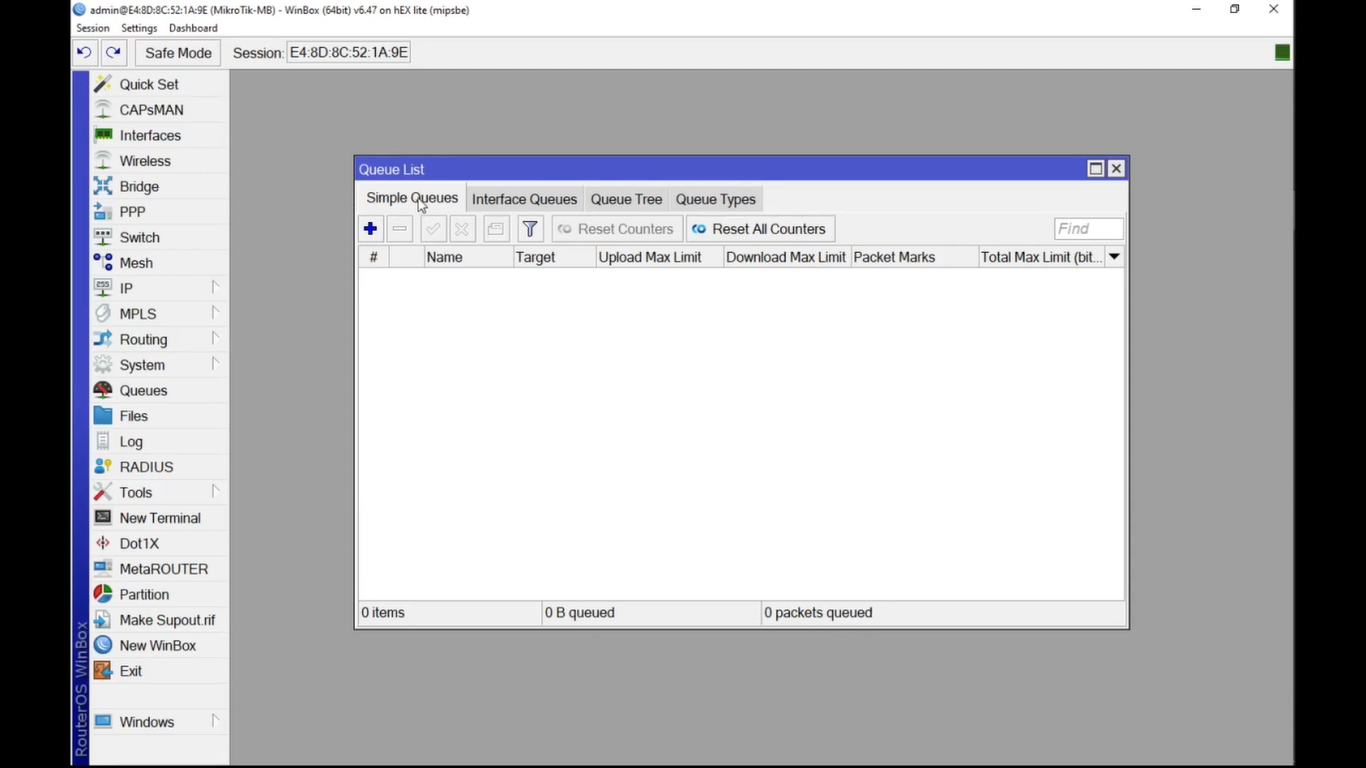This screenshot has width=1366, height=768.
Task: Click the enable checkmark icon
Action: [433, 229]
